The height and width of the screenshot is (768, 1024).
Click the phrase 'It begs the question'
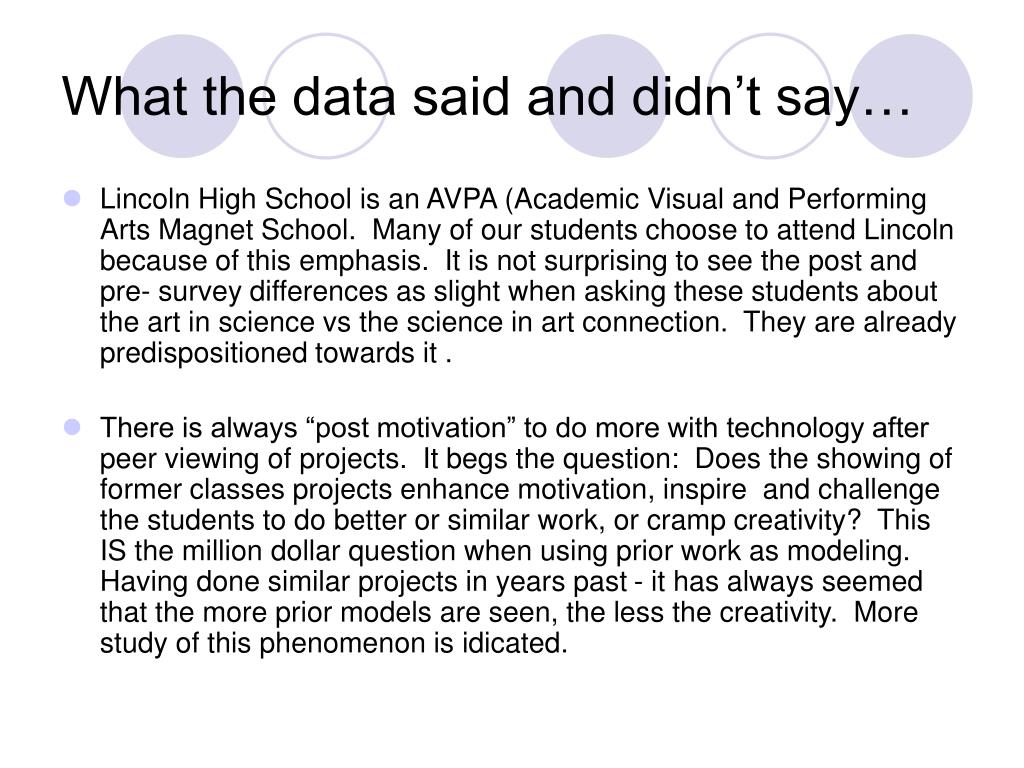pyautogui.click(x=551, y=459)
